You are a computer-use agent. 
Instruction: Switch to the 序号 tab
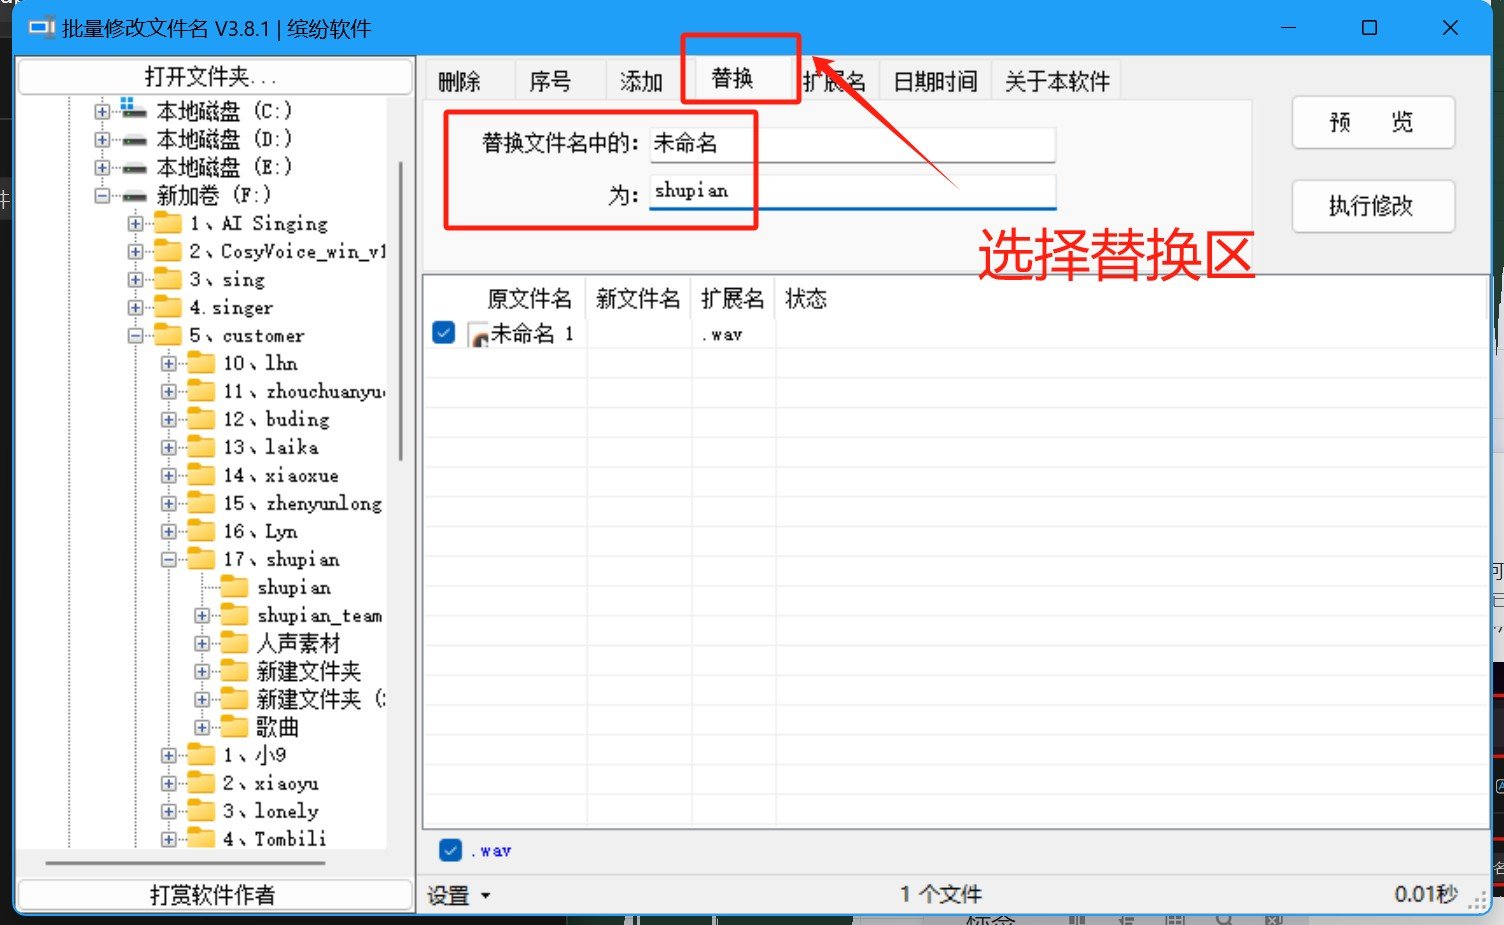[x=550, y=81]
